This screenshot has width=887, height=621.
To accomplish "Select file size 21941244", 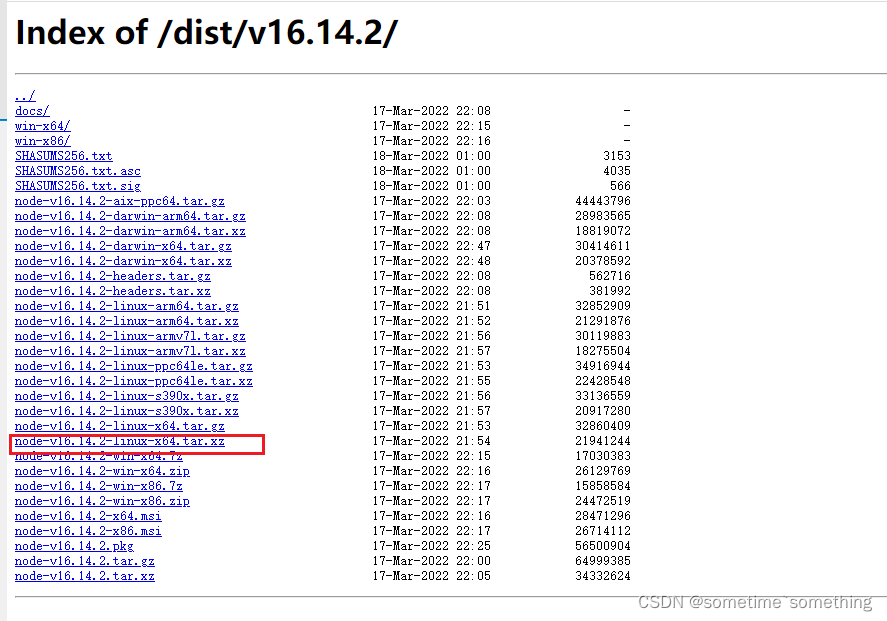I will 602,441.
